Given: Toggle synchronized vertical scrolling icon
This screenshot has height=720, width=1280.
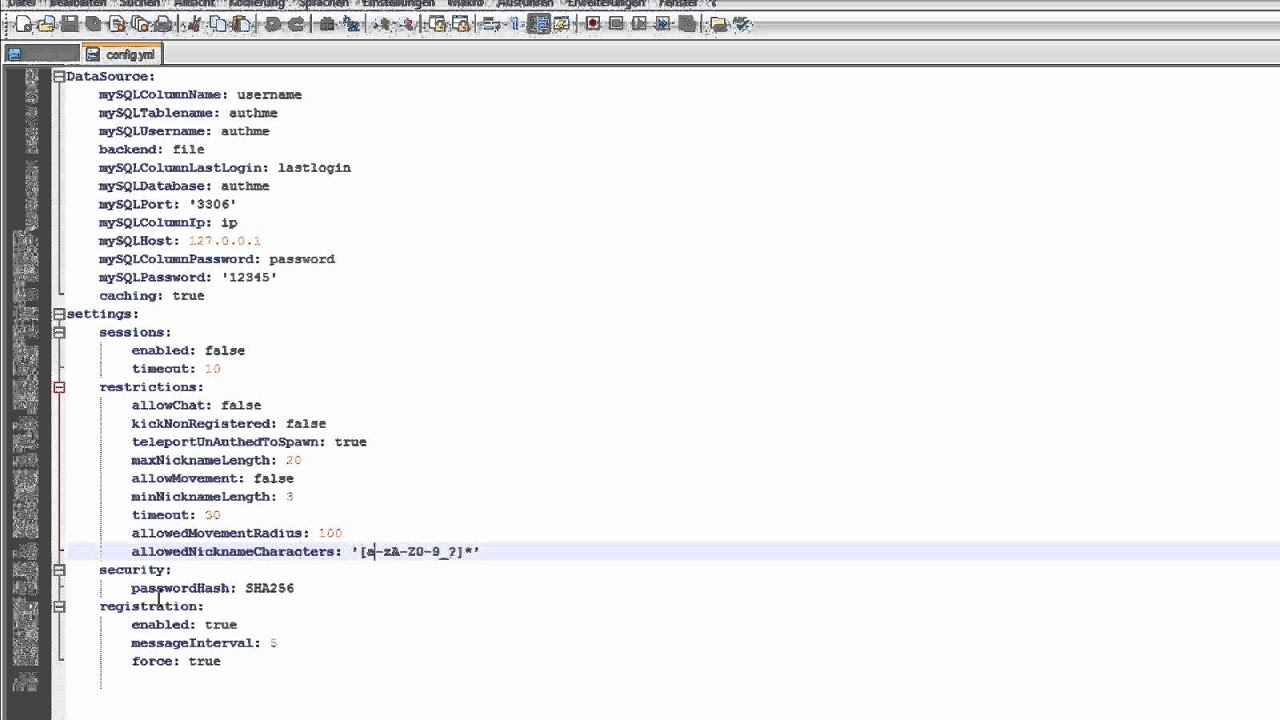Looking at the screenshot, I should (438, 24).
